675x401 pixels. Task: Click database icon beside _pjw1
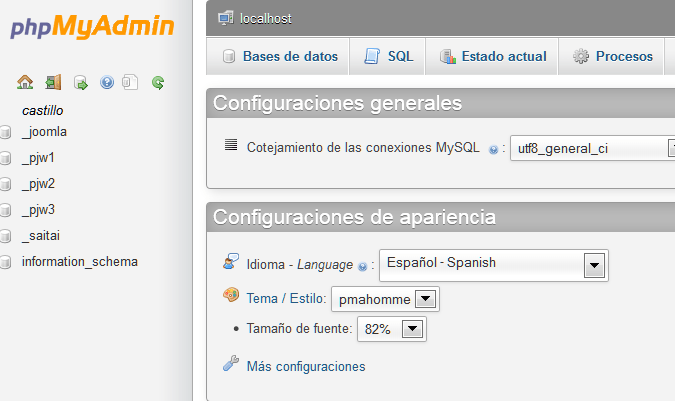pyautogui.click(x=5, y=158)
